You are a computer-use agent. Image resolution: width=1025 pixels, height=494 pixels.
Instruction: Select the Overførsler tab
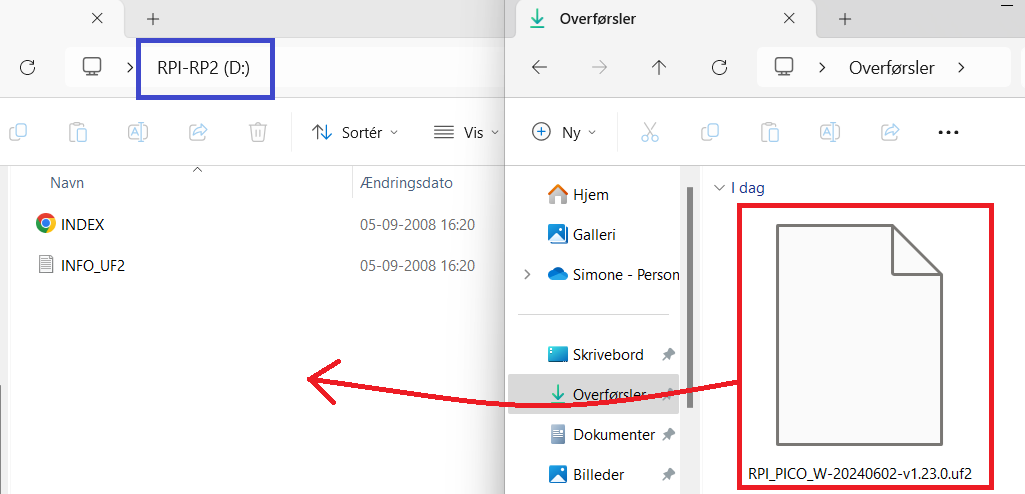click(x=665, y=19)
